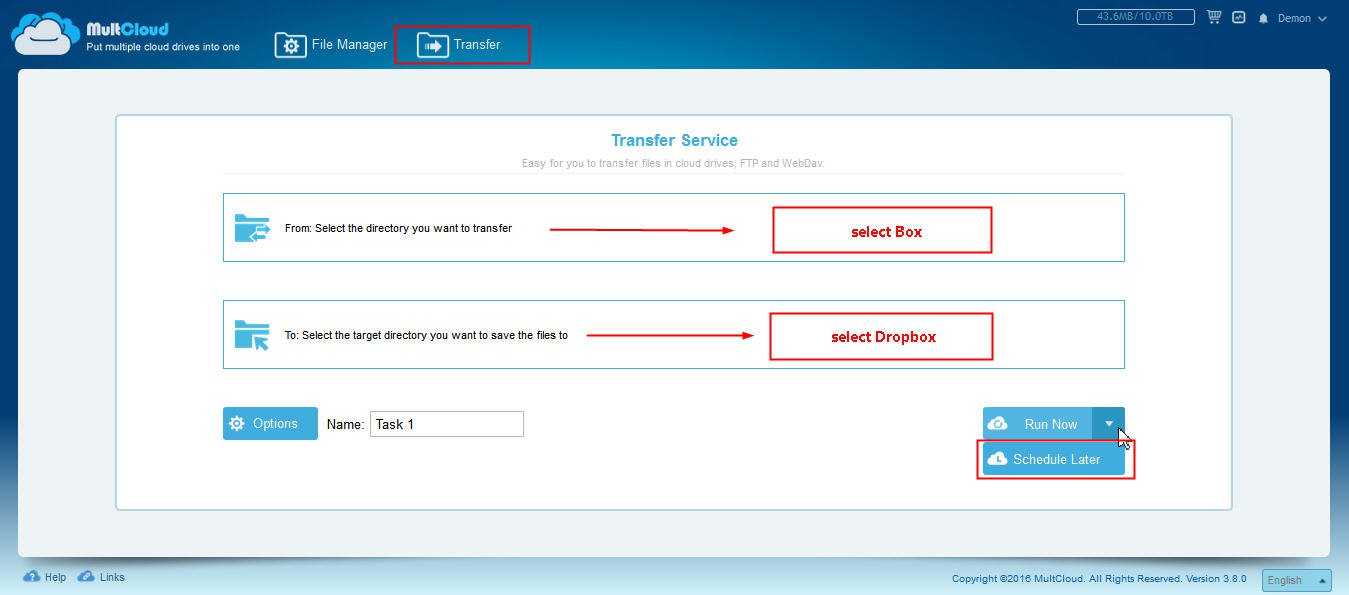Open the shopping cart icon
Viewport: 1349px width, 595px height.
(1214, 18)
